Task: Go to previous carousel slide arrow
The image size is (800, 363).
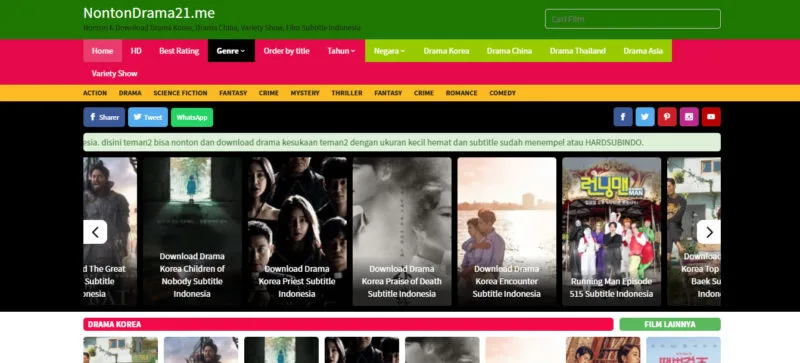Action: (95, 232)
